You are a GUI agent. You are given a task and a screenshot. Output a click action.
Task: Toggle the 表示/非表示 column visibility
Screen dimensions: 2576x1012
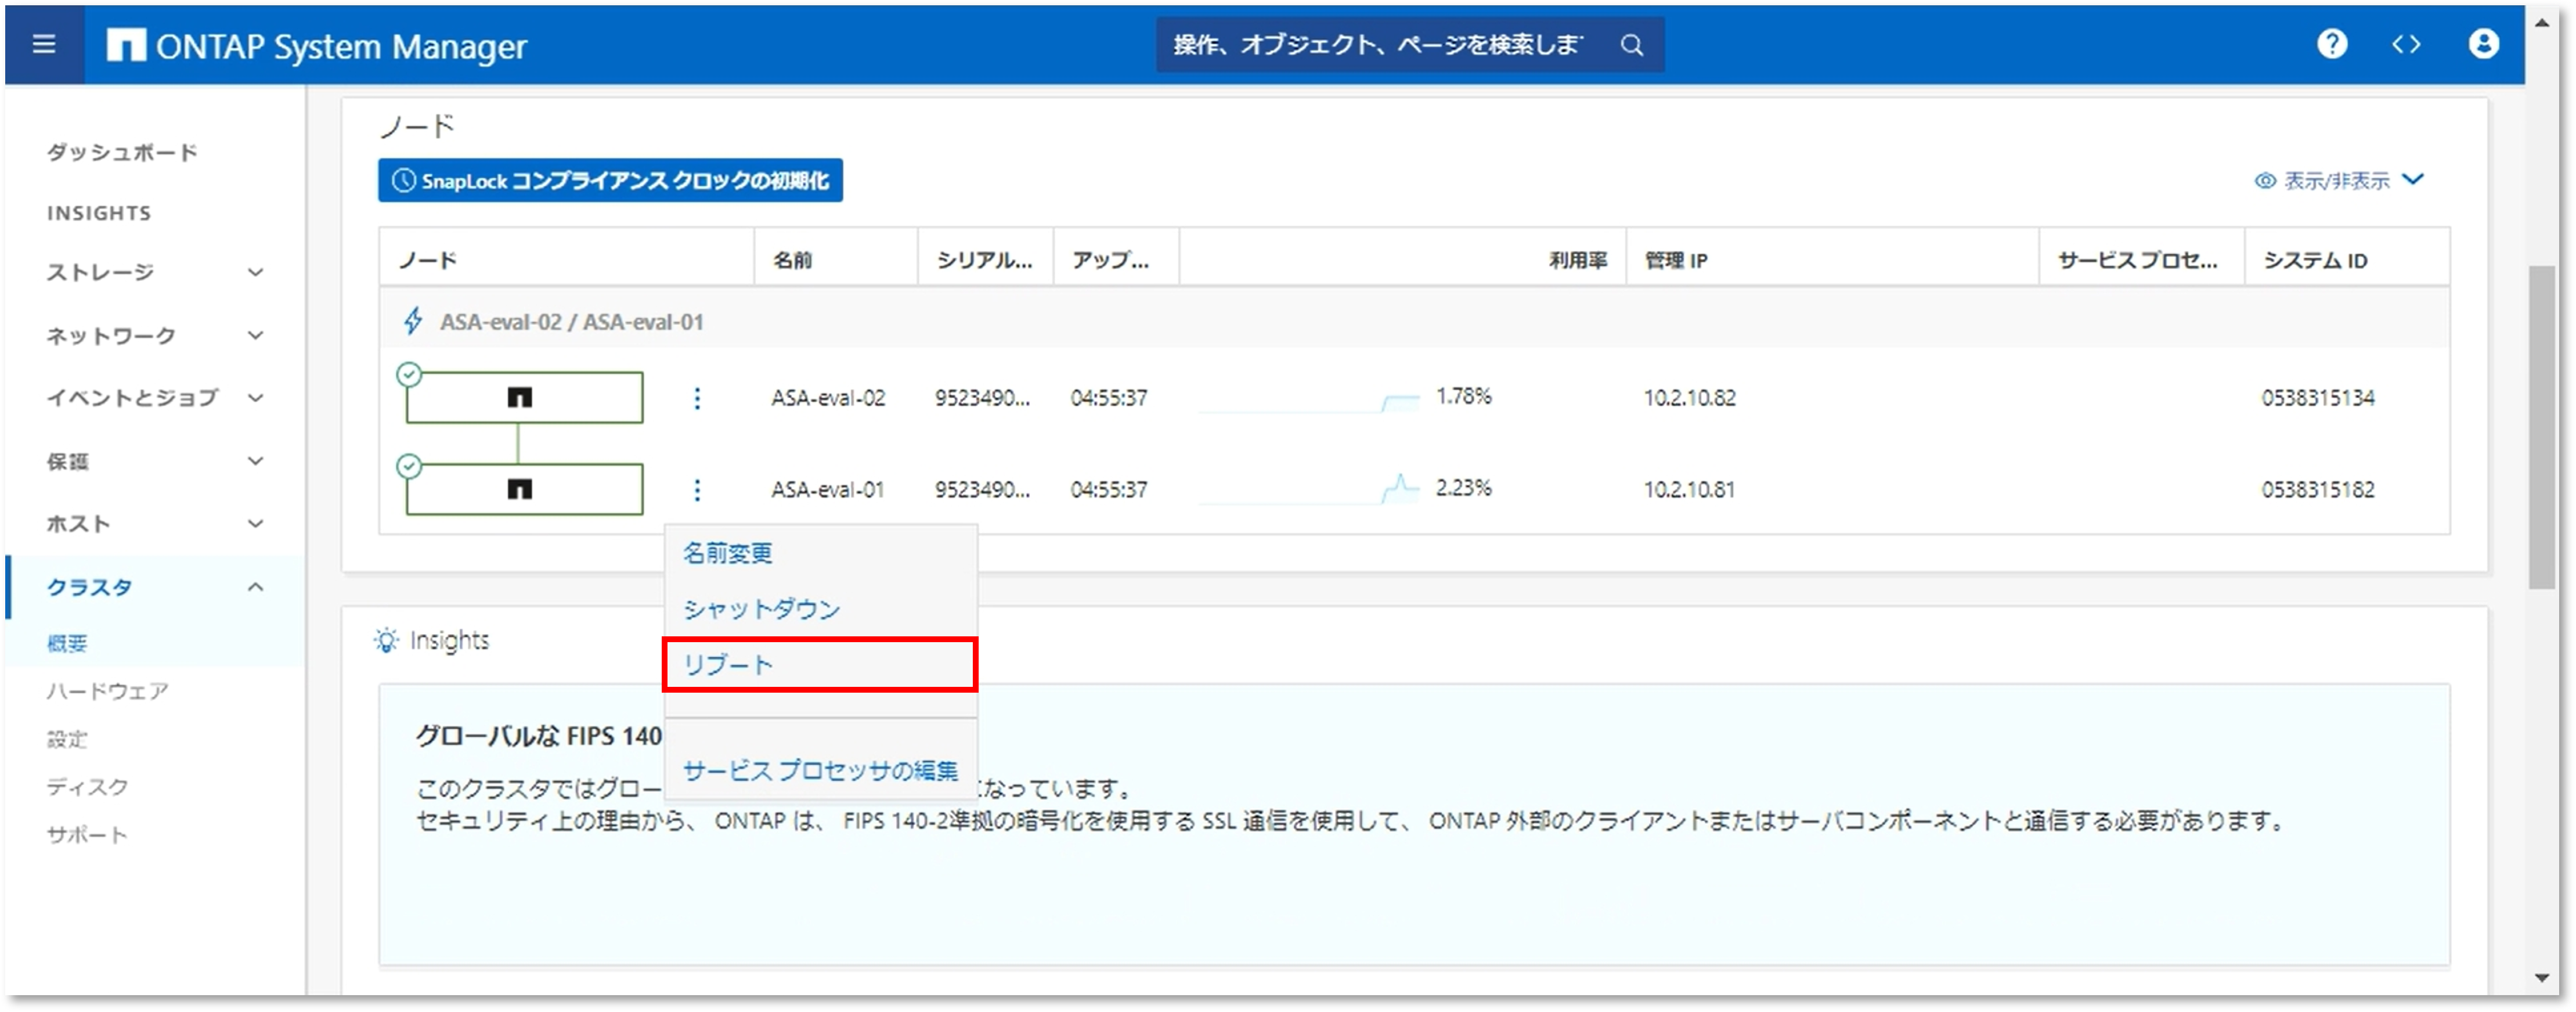click(x=2339, y=181)
